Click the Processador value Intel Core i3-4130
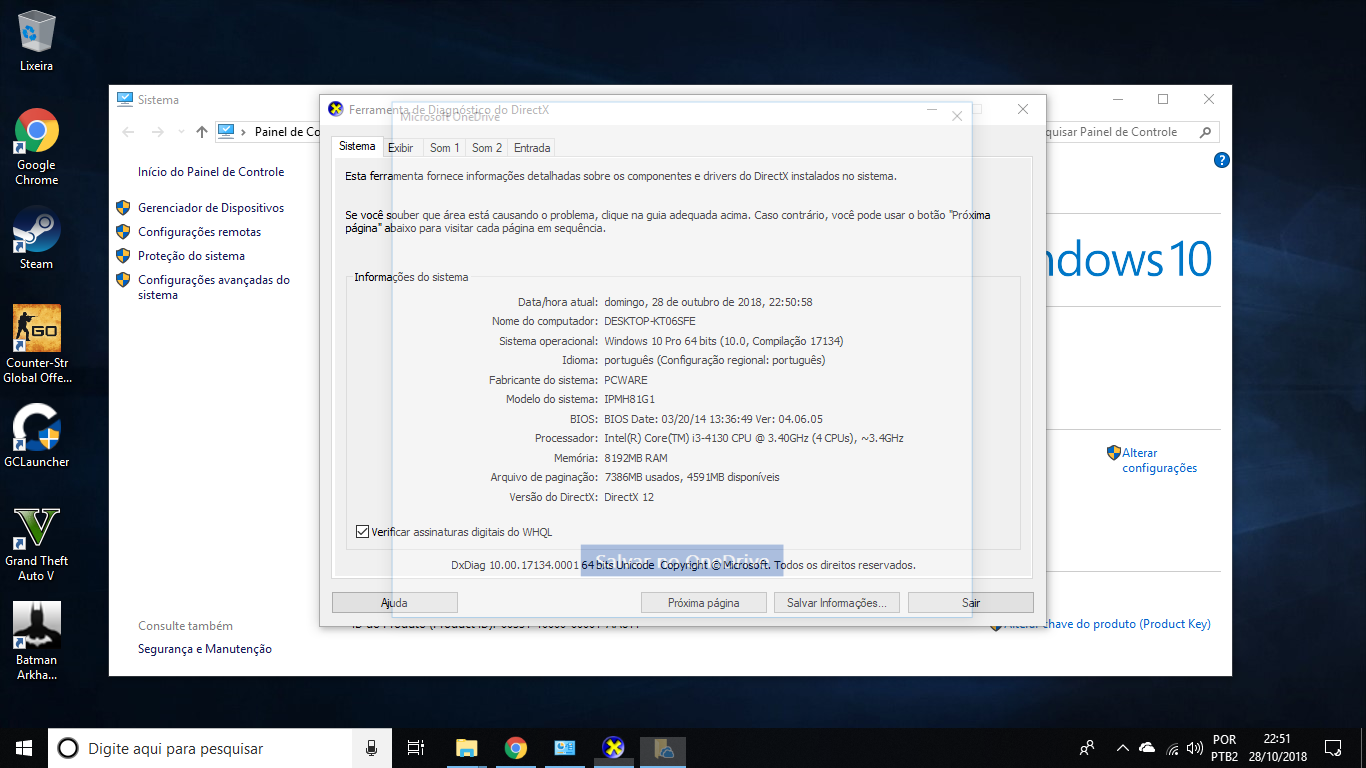Image resolution: width=1366 pixels, height=768 pixels. pos(754,438)
